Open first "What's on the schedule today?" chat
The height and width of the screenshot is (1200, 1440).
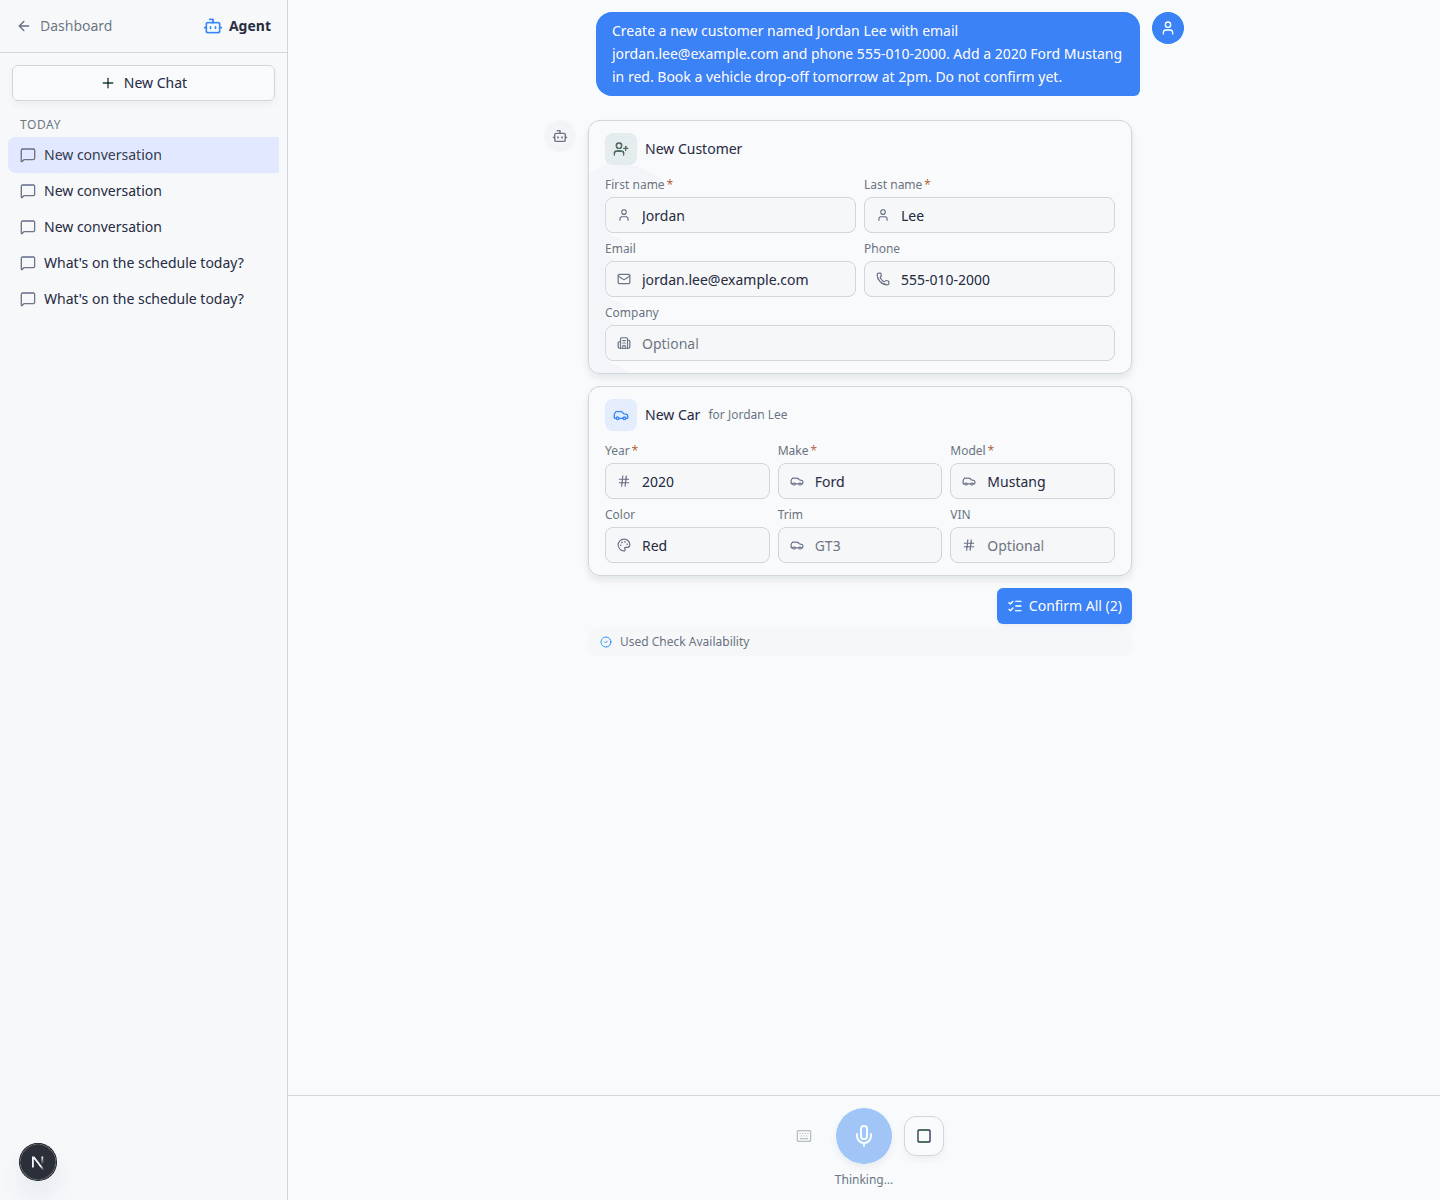coord(143,263)
